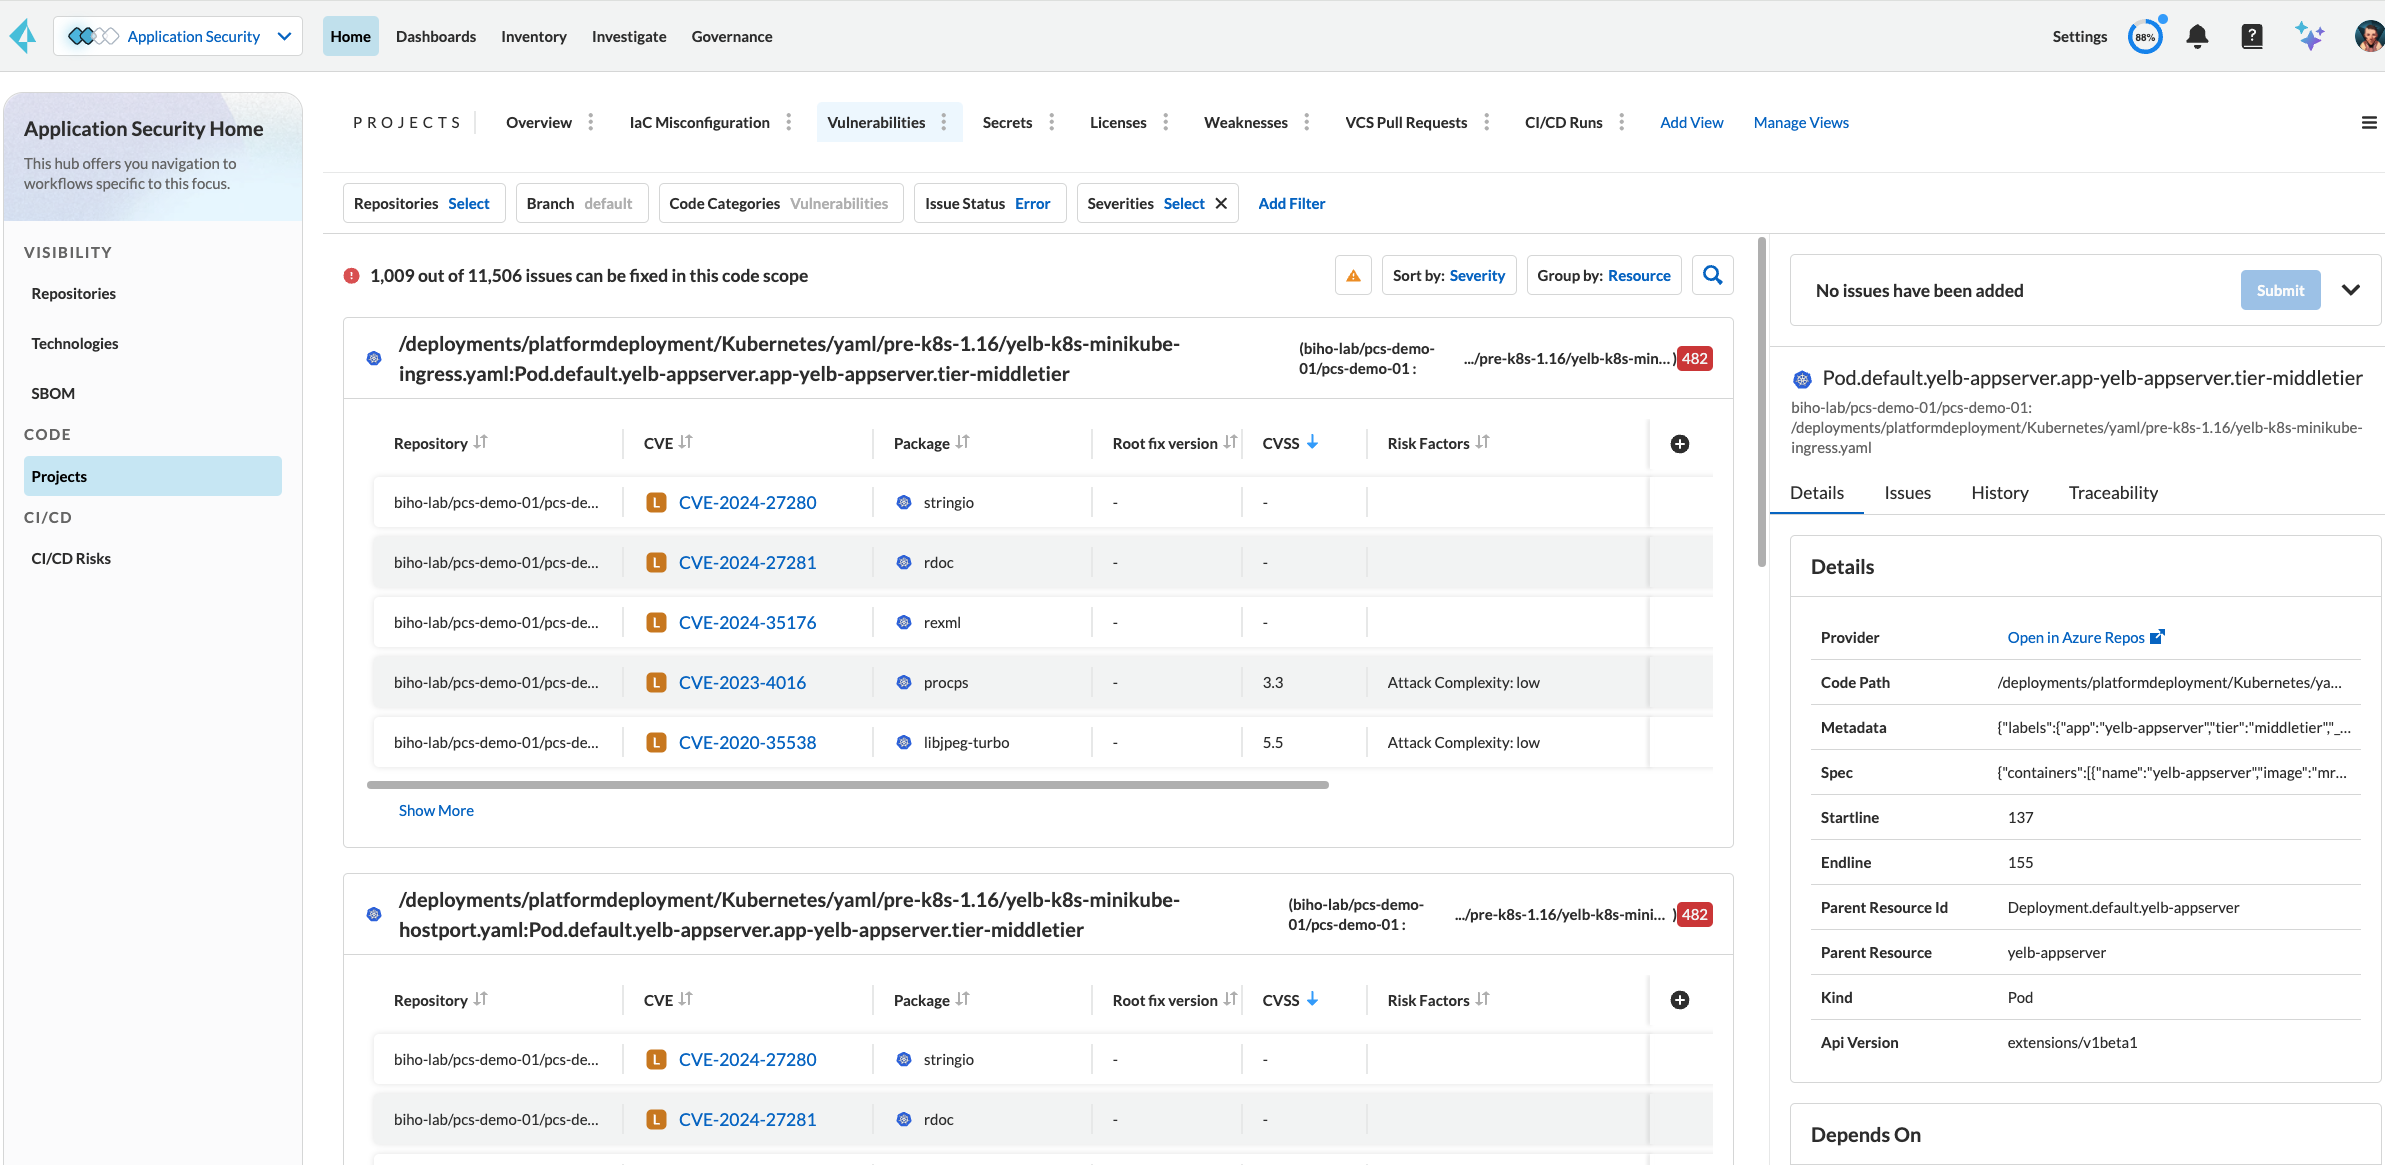Click the plus icon in first table header
Screen dimensions: 2385x1165
pos(1680,444)
